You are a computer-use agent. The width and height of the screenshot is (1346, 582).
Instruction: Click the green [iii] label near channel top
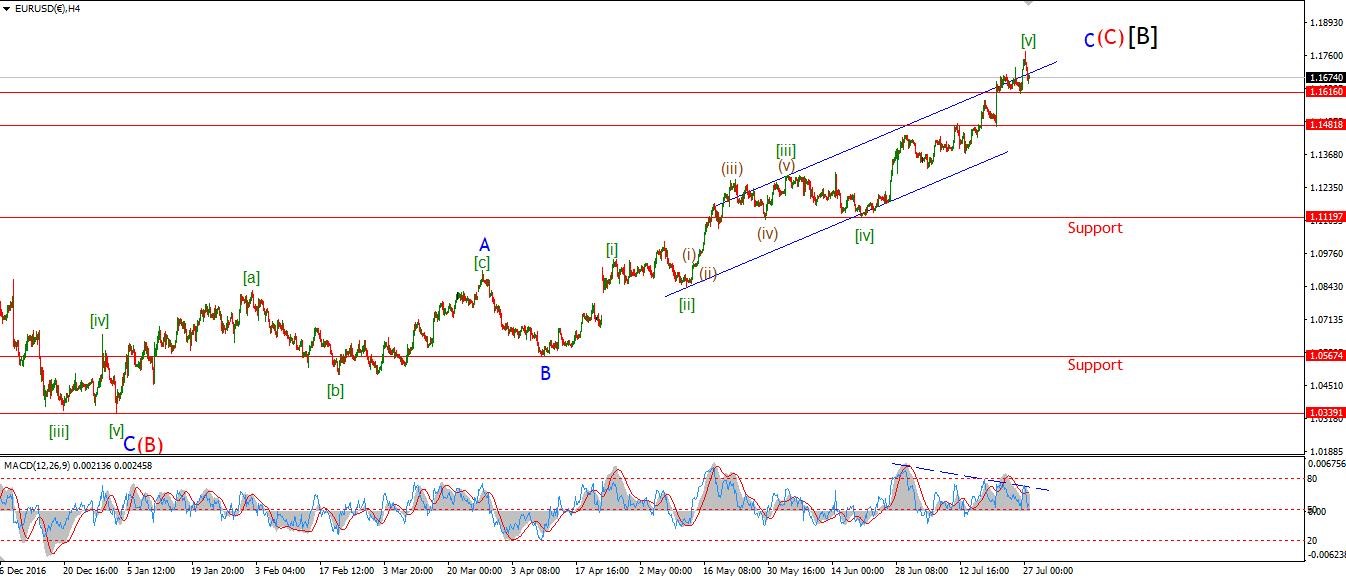point(786,150)
